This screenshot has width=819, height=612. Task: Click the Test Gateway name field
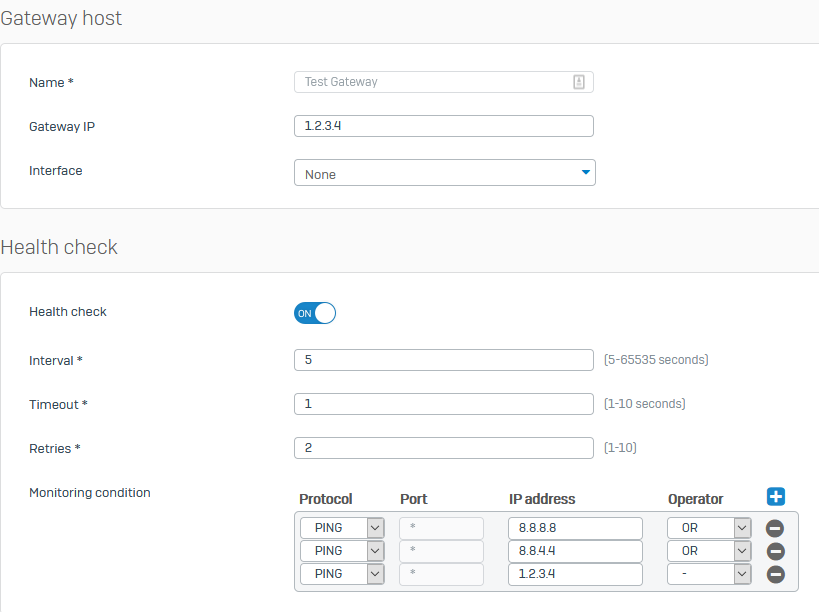[430, 82]
